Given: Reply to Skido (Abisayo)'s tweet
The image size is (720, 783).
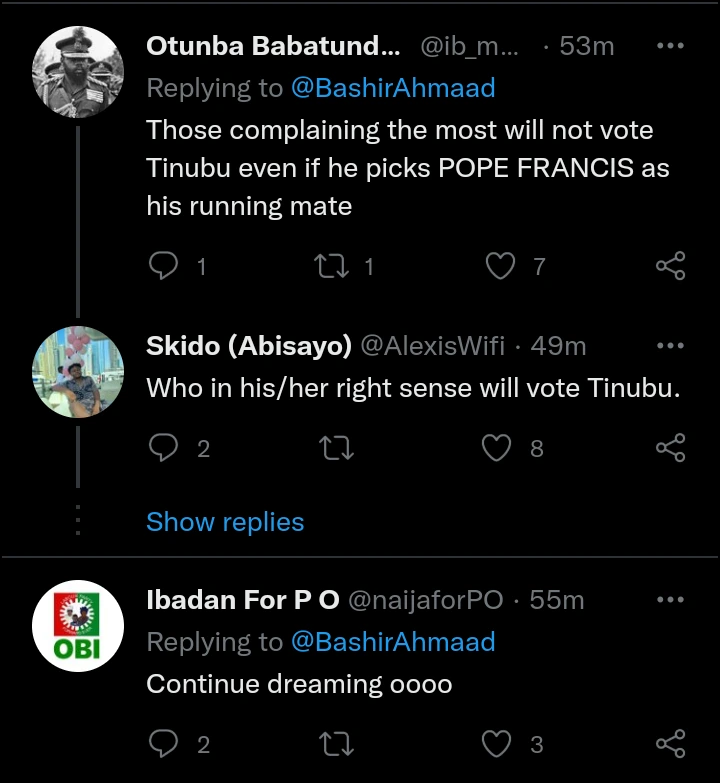Looking at the screenshot, I should pos(163,448).
